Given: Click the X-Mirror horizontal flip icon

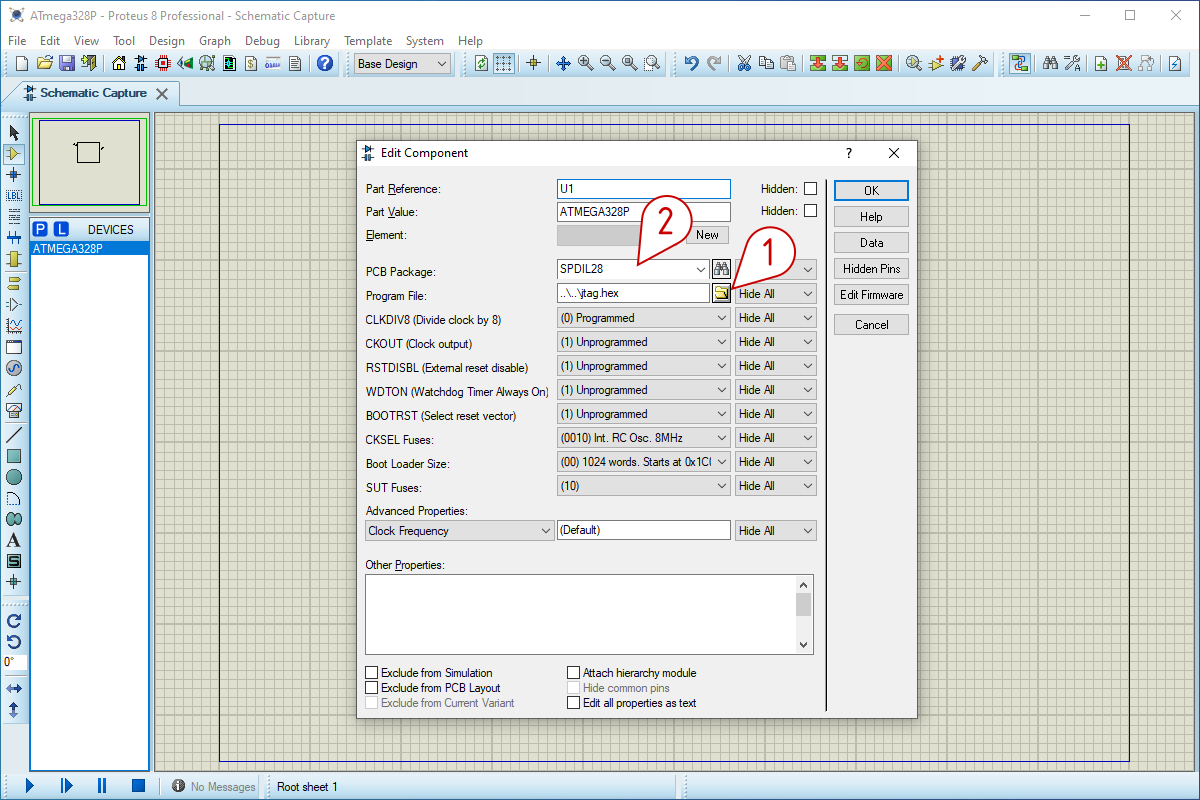Looking at the screenshot, I should [14, 689].
